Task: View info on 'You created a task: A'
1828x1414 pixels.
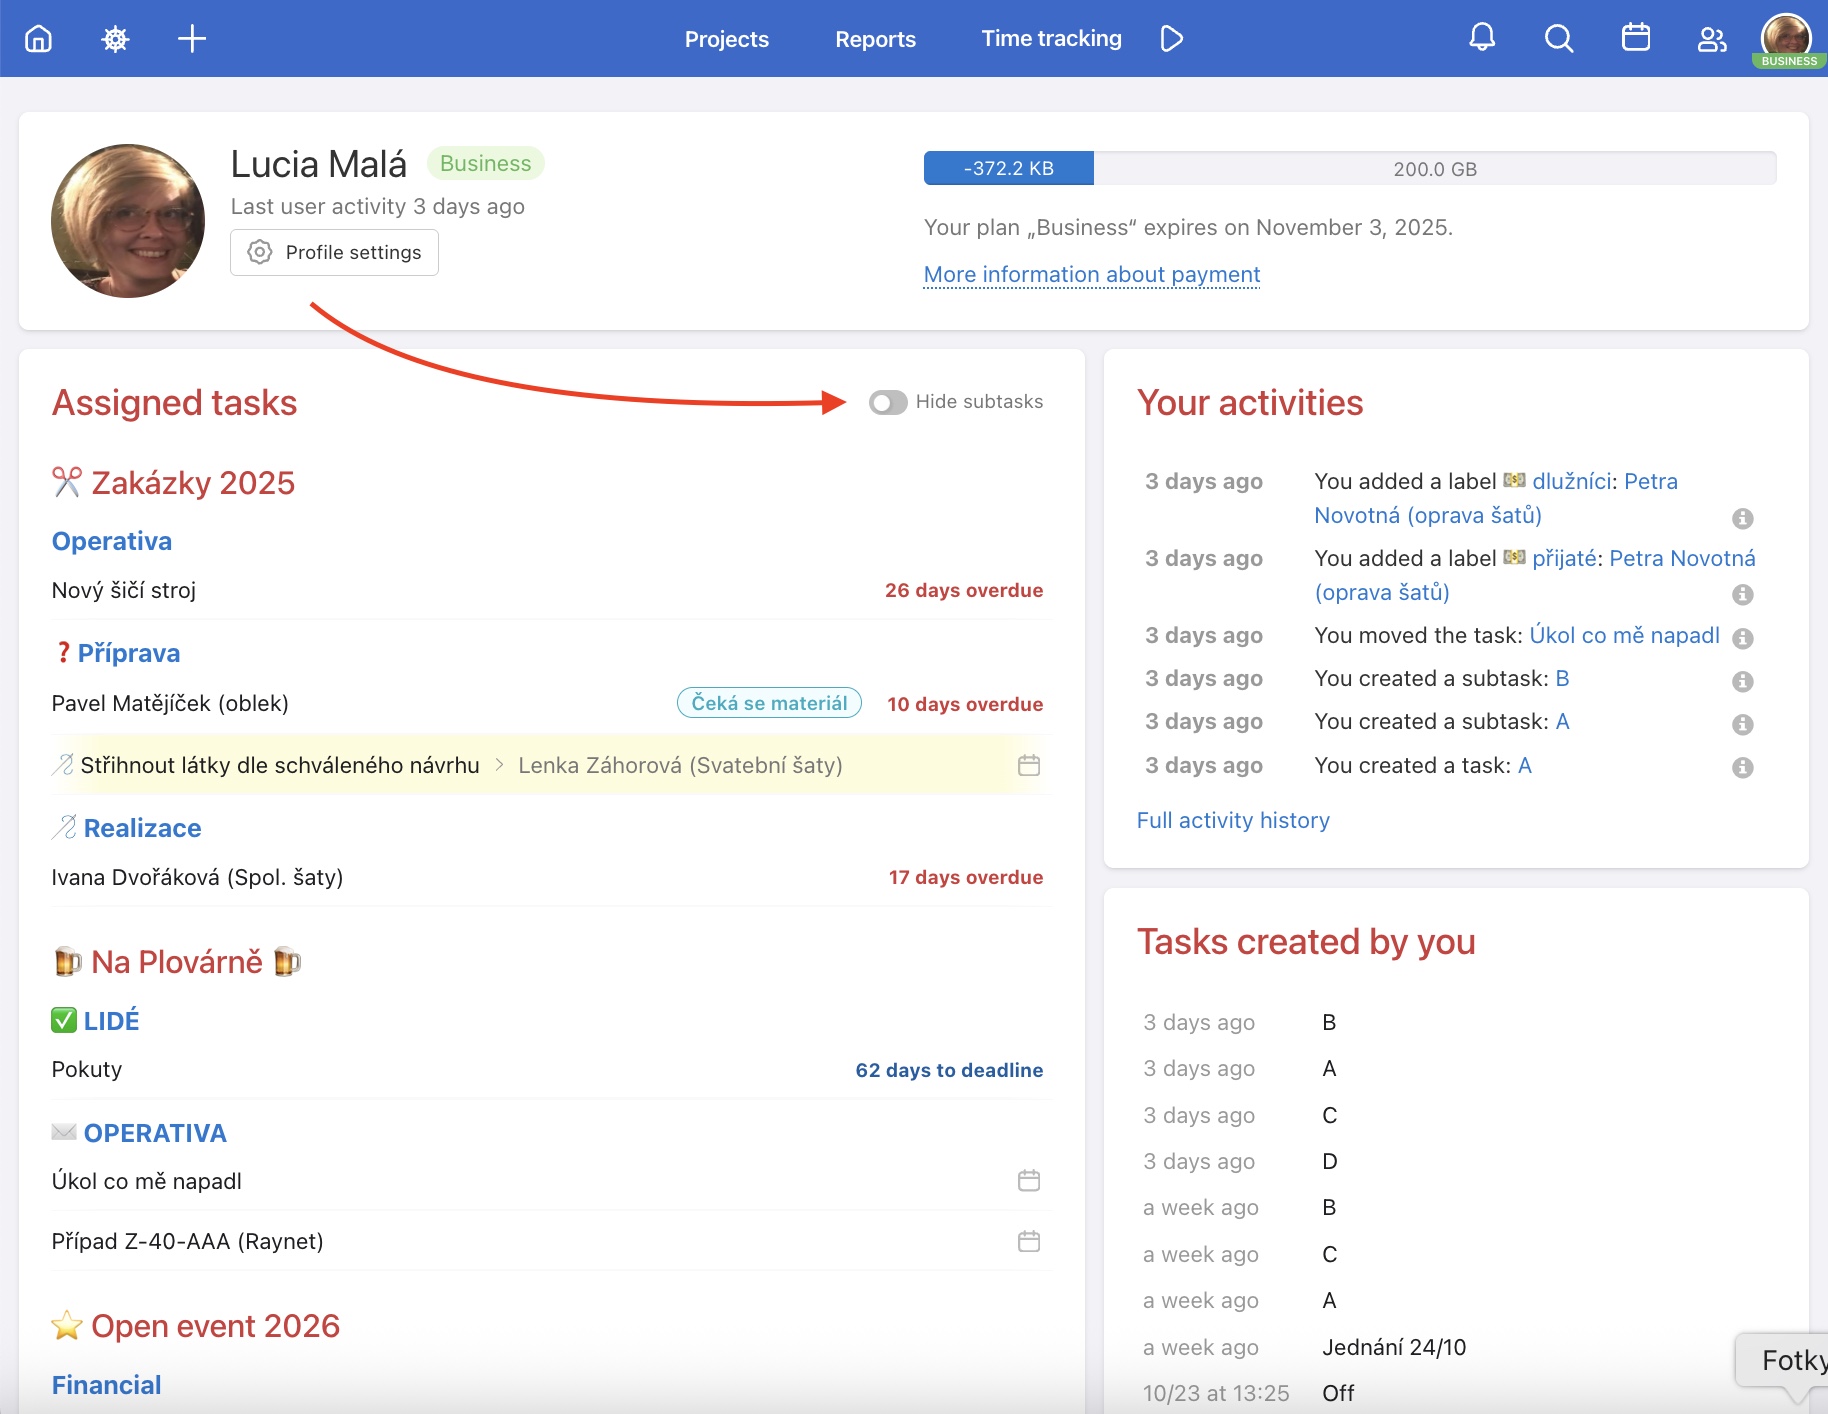Action: tap(1743, 768)
